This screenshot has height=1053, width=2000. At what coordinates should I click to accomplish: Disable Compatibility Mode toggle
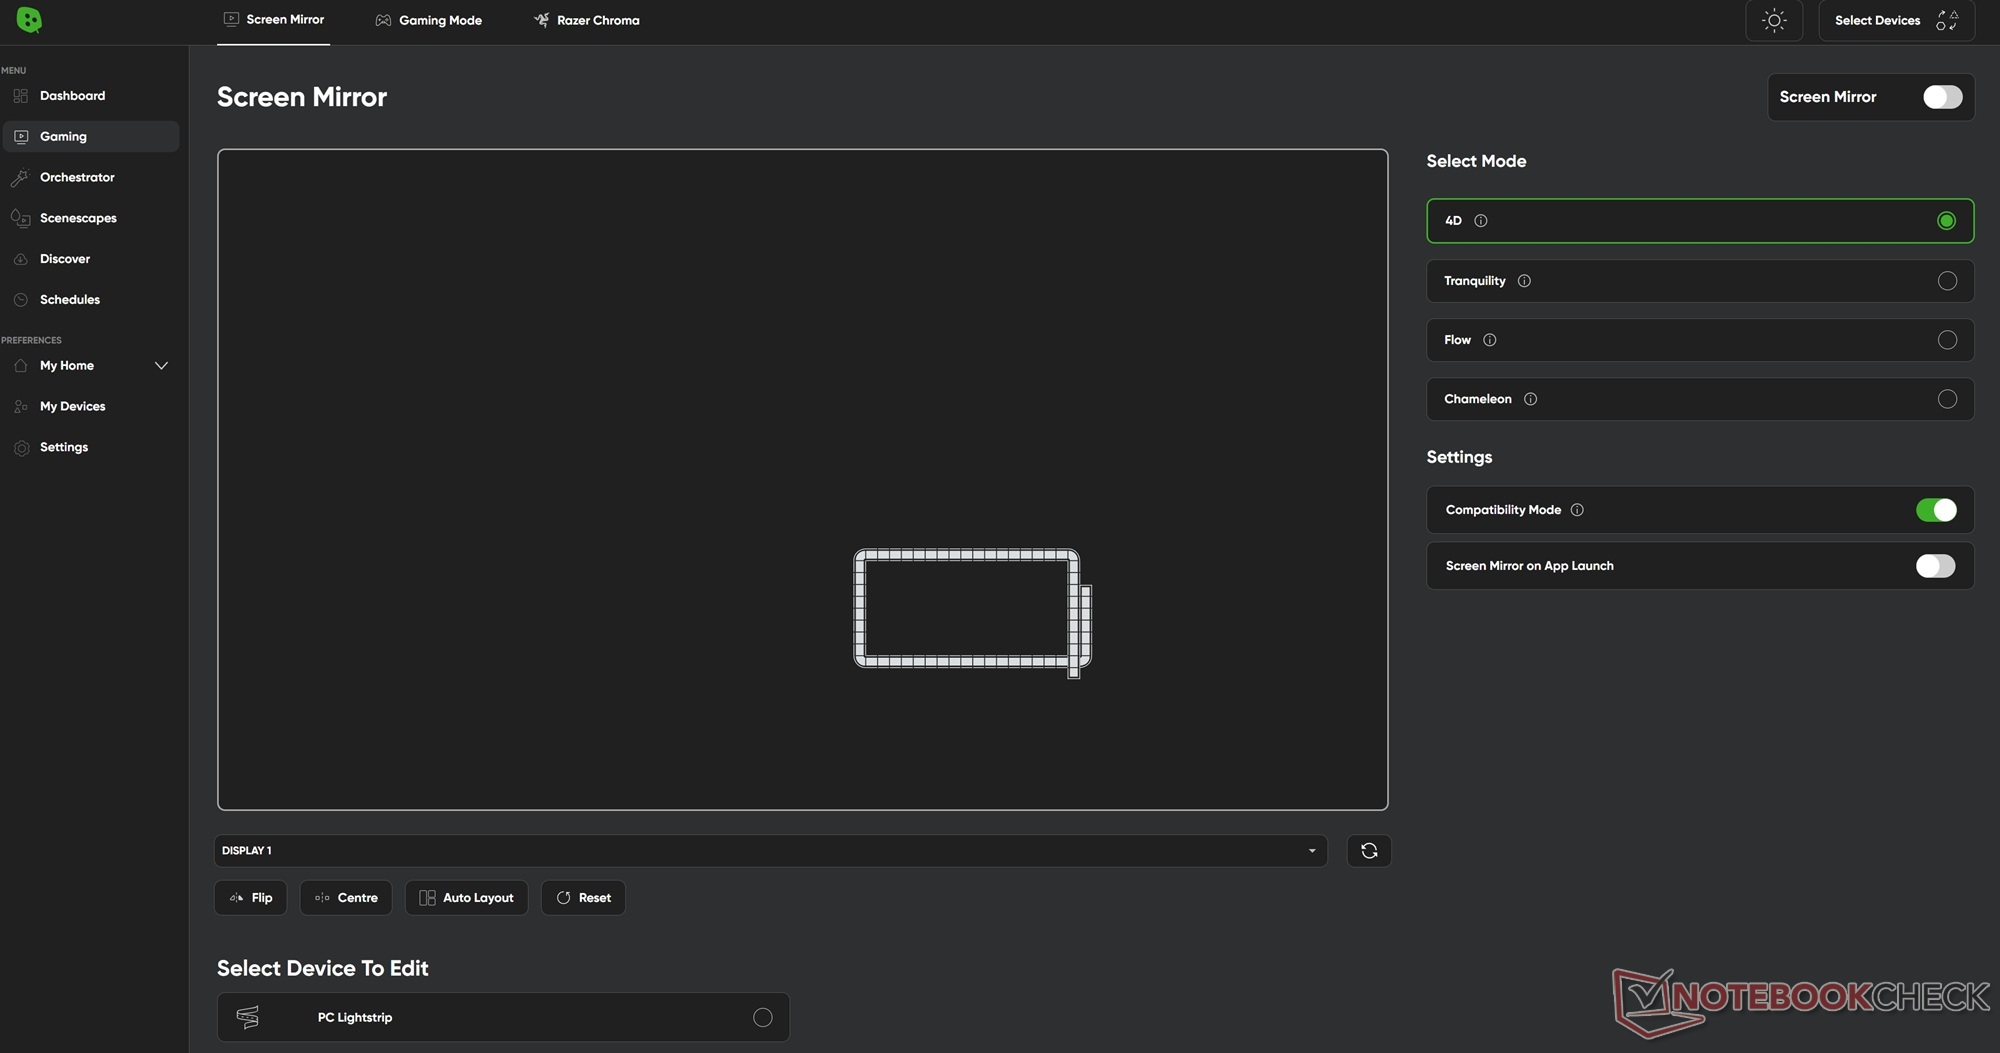click(x=1936, y=510)
